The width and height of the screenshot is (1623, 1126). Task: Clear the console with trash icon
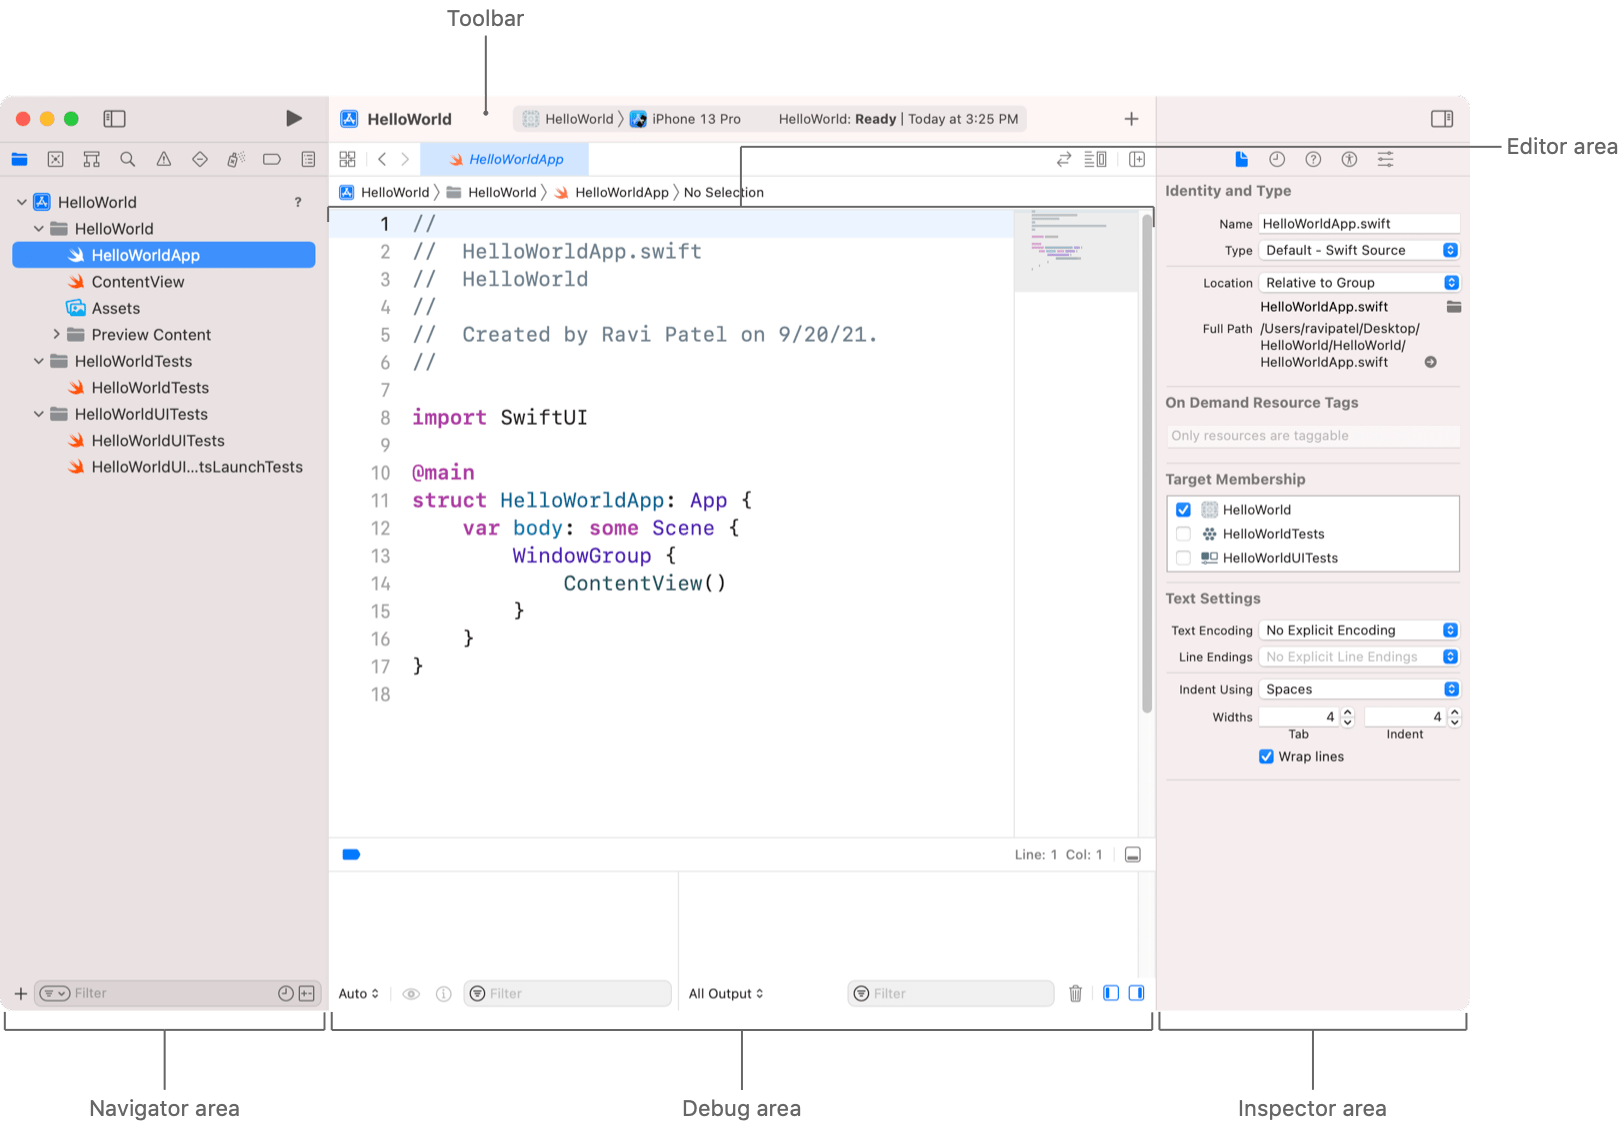(x=1075, y=993)
